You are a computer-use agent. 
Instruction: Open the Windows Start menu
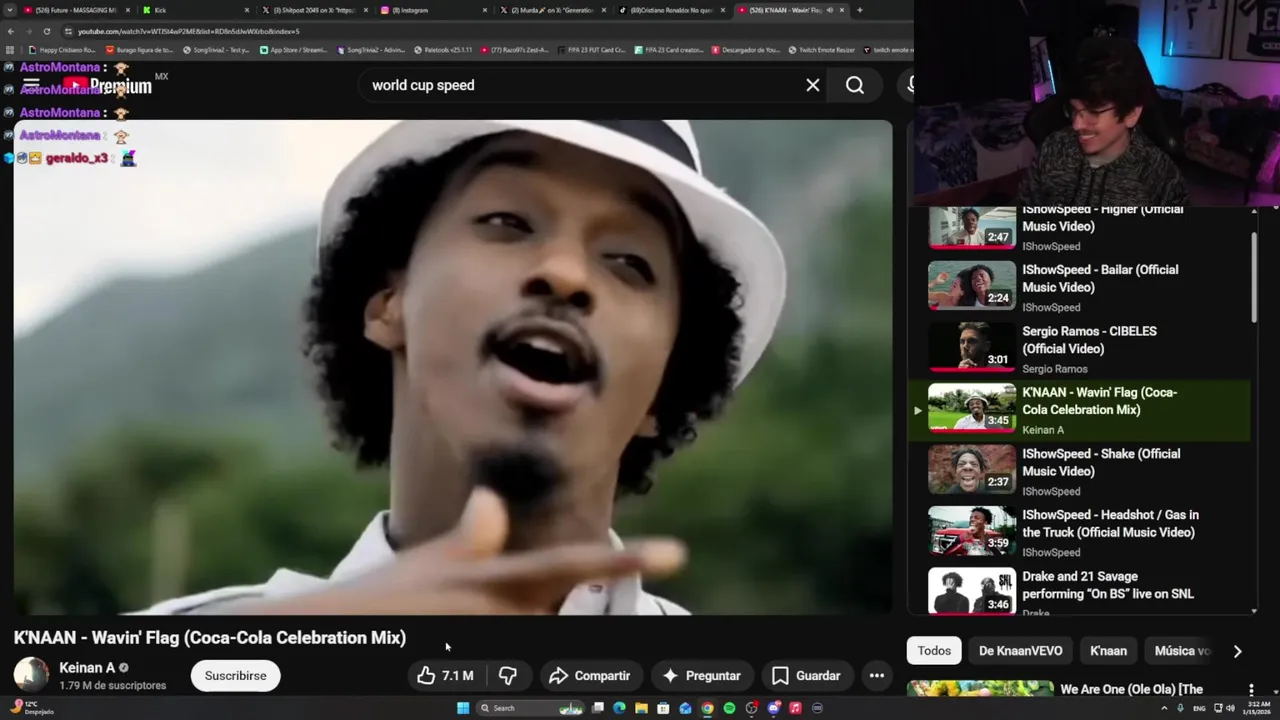pos(463,708)
